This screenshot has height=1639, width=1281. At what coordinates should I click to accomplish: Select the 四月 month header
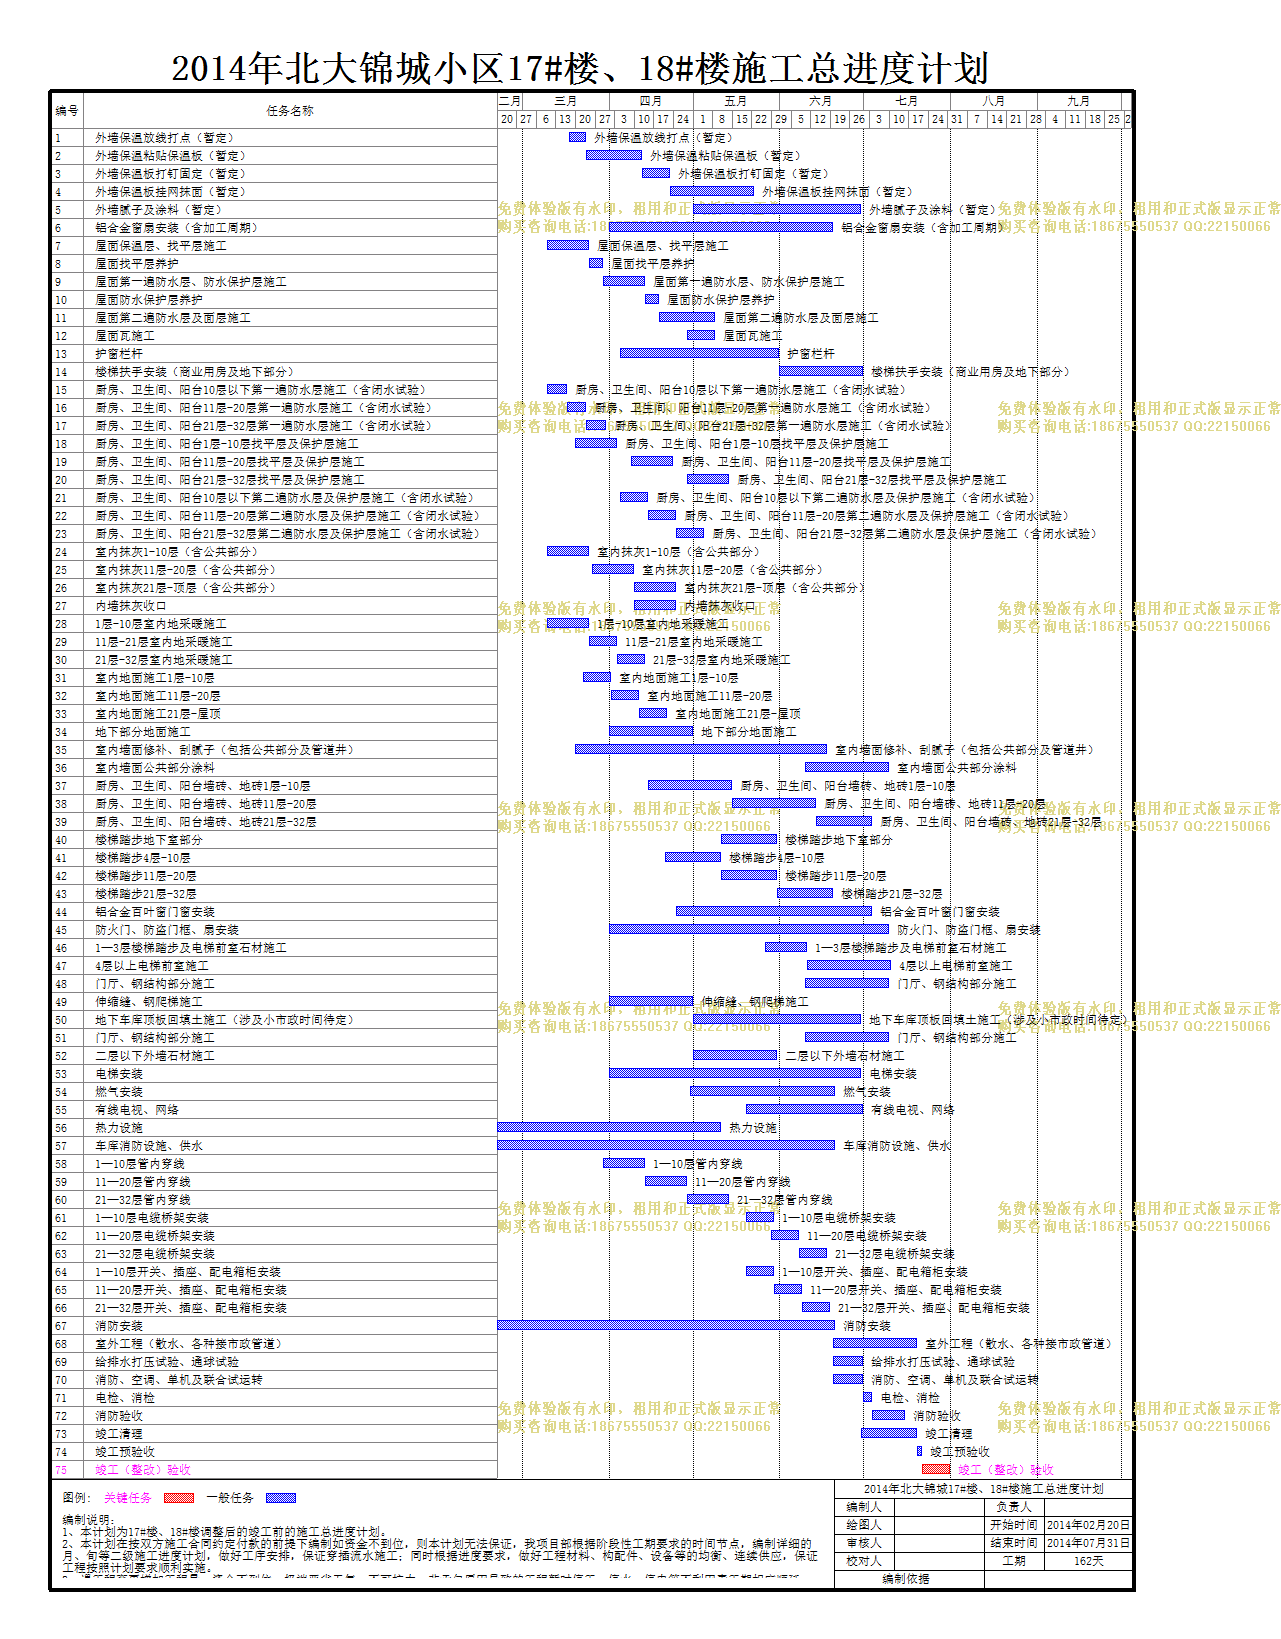[x=651, y=101]
